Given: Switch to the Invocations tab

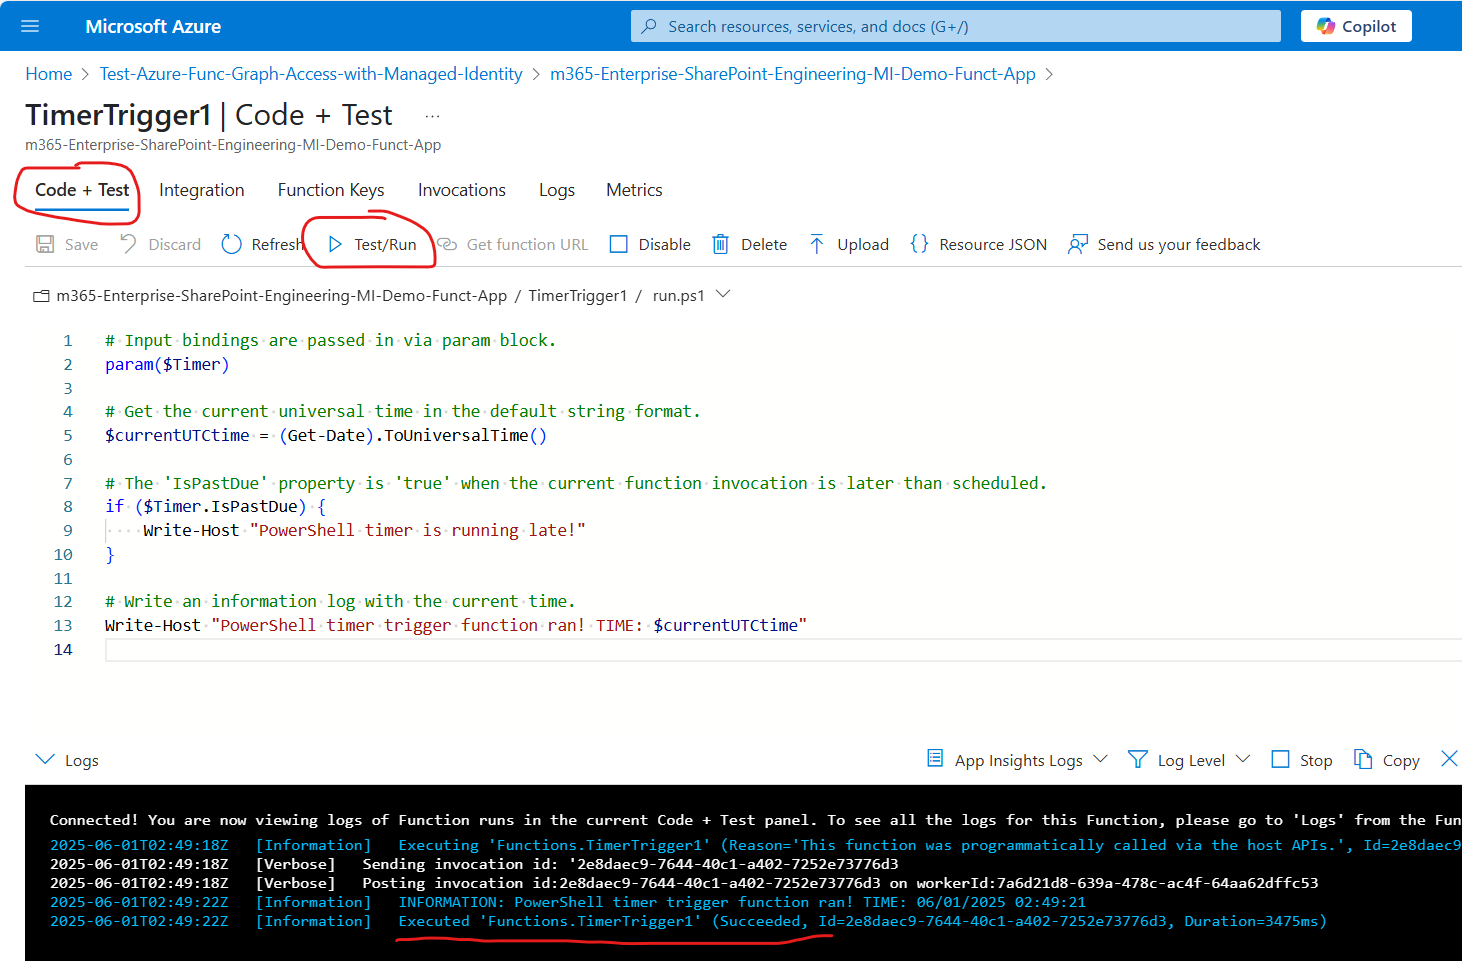Looking at the screenshot, I should coord(461,190).
